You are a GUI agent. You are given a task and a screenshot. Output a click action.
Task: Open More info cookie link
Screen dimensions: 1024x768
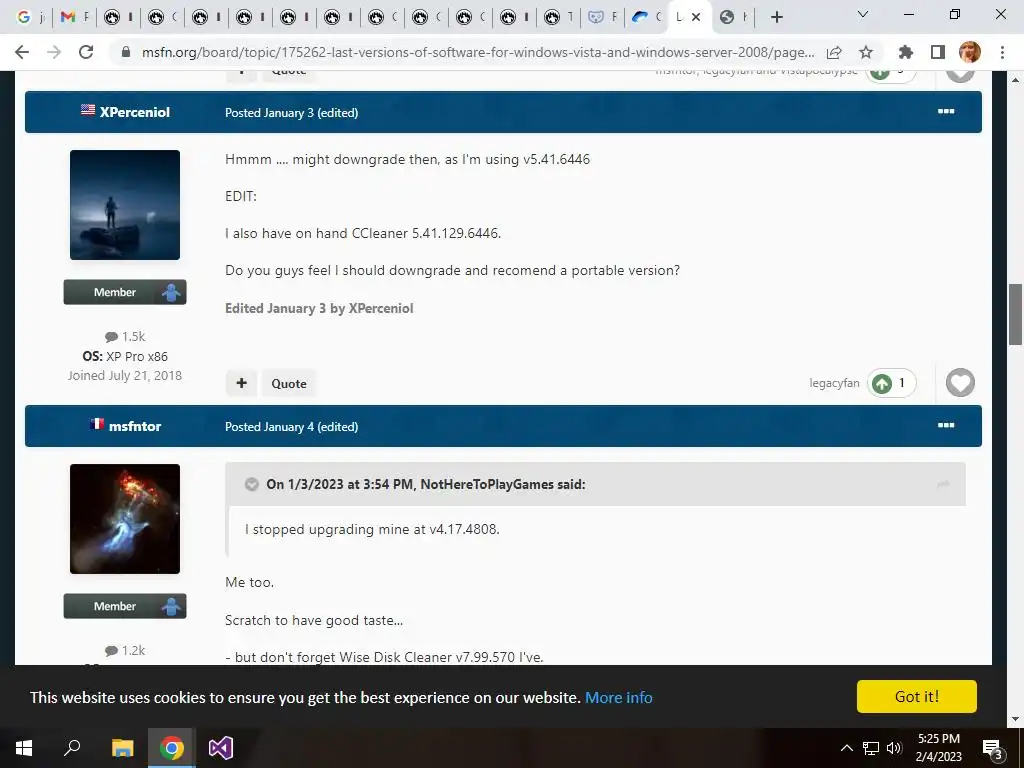pos(618,697)
